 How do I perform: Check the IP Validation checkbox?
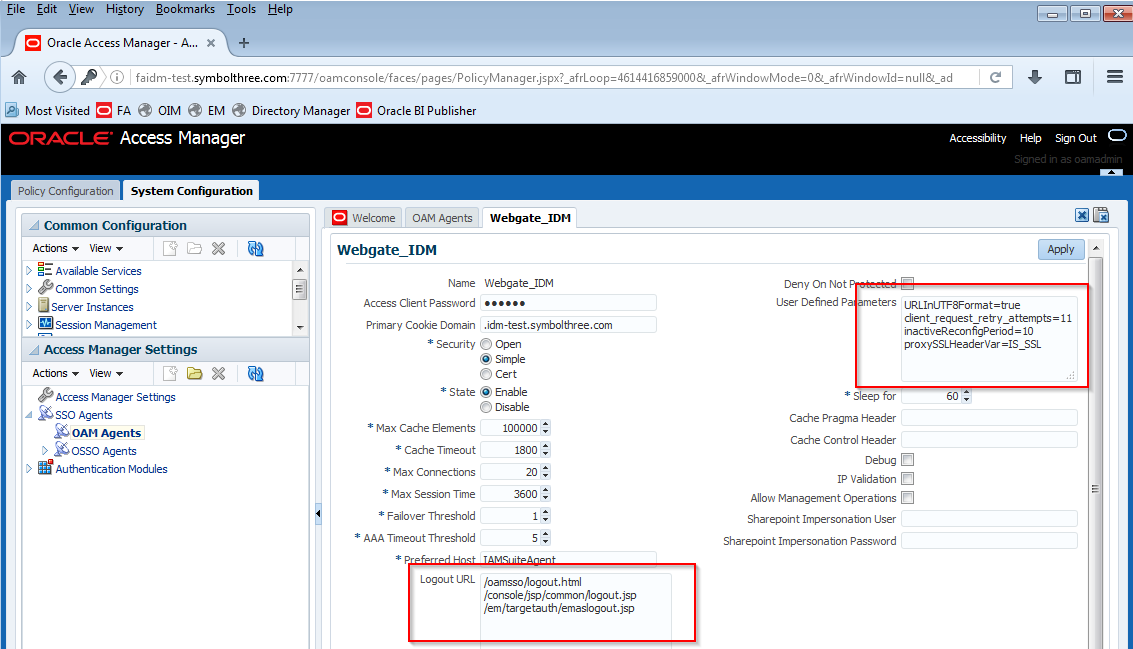coord(907,479)
